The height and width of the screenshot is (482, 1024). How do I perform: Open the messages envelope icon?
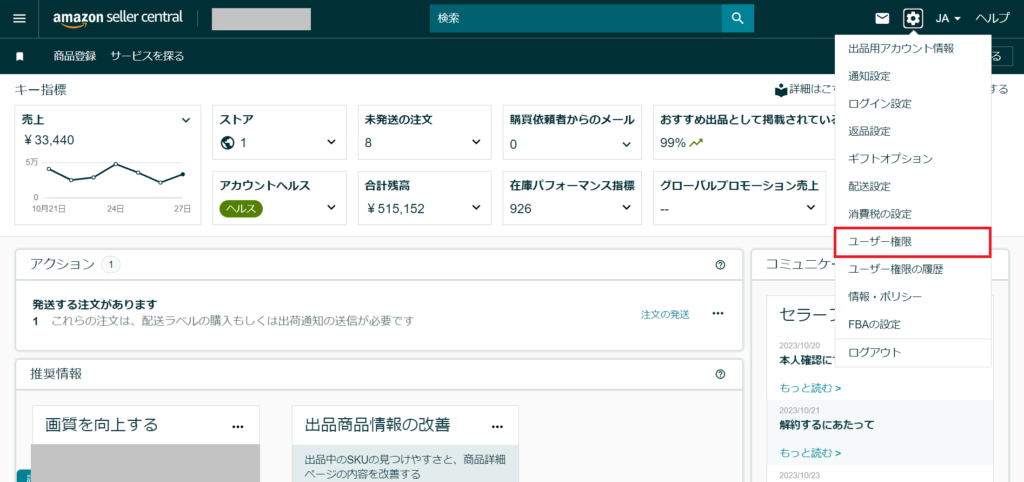[x=882, y=19]
